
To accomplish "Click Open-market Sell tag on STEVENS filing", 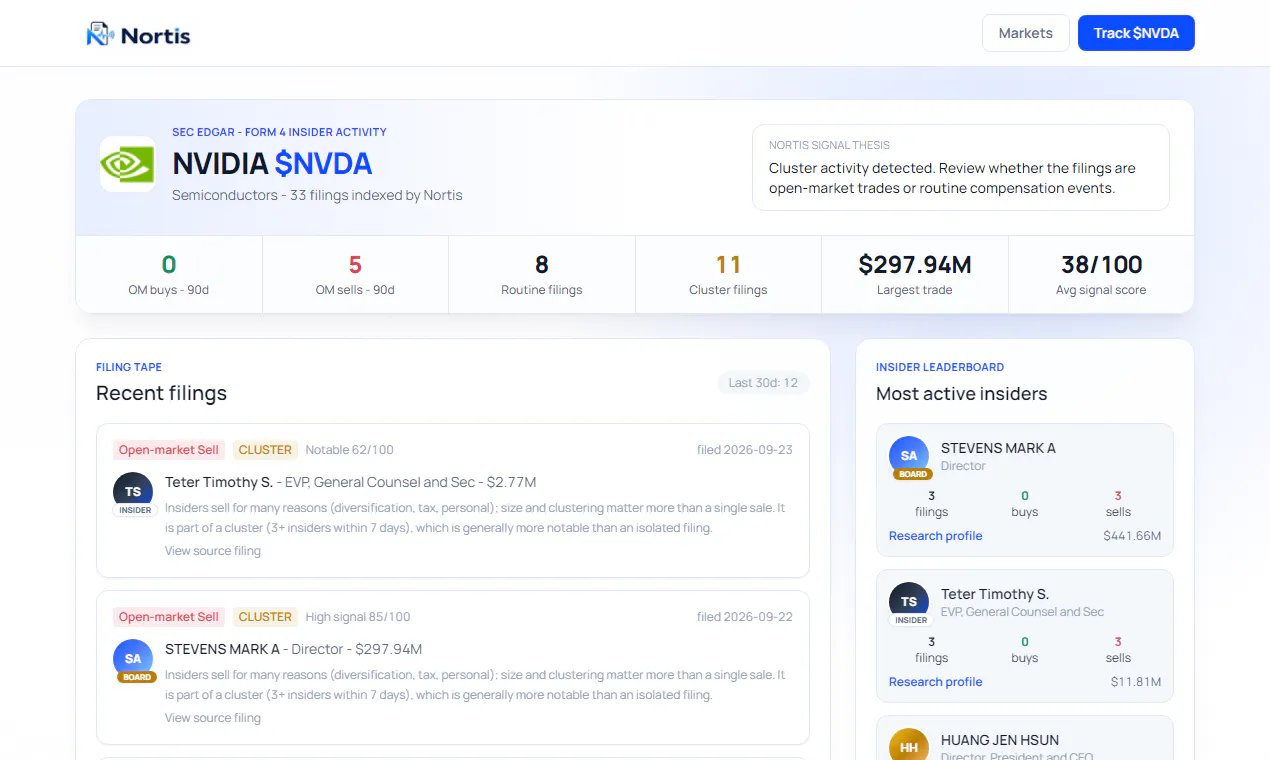I will [x=169, y=617].
